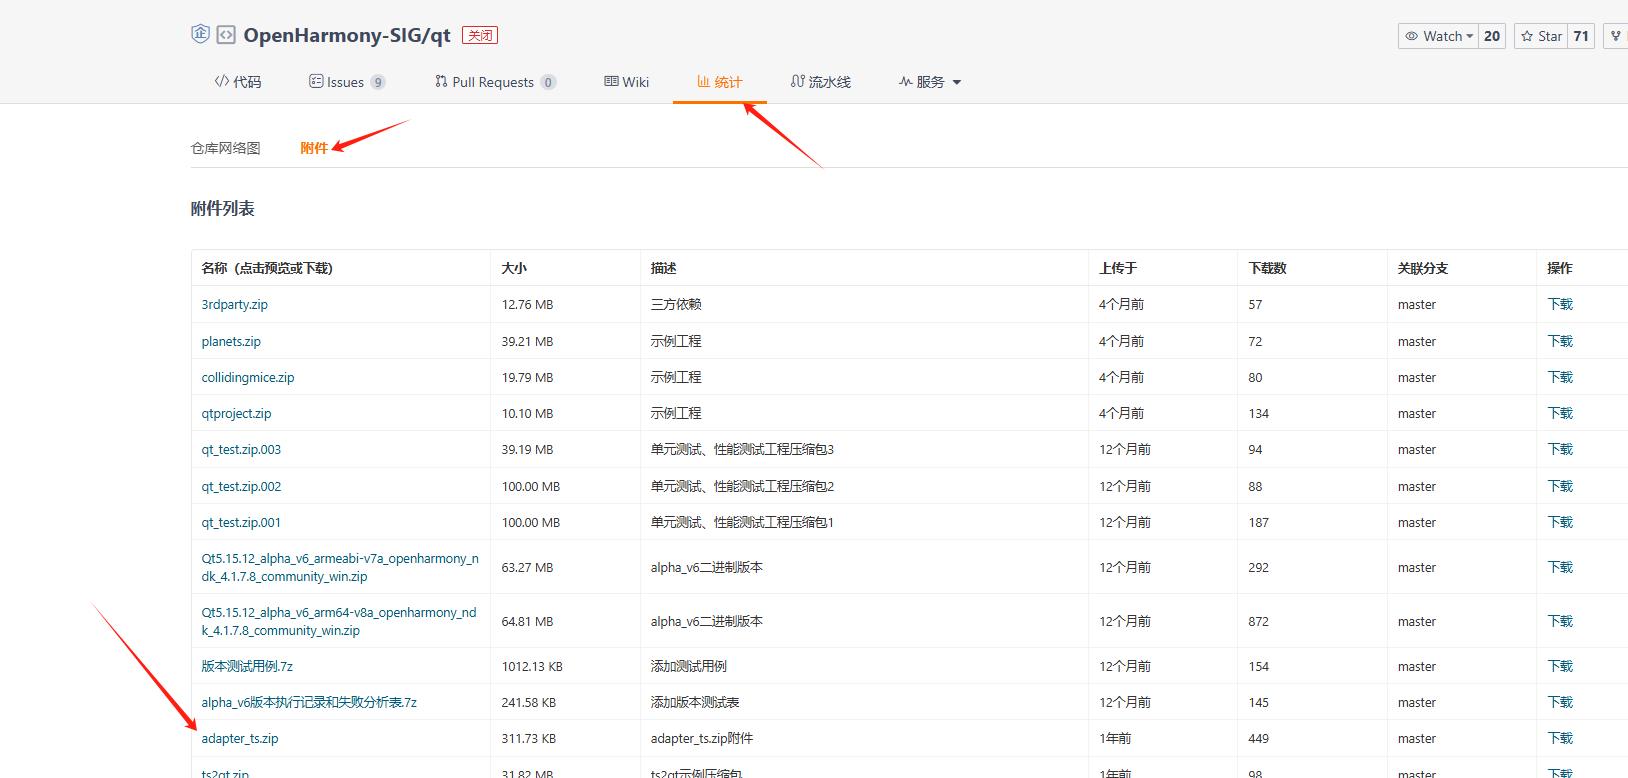
Task: Click the watch count 20
Action: (1492, 36)
